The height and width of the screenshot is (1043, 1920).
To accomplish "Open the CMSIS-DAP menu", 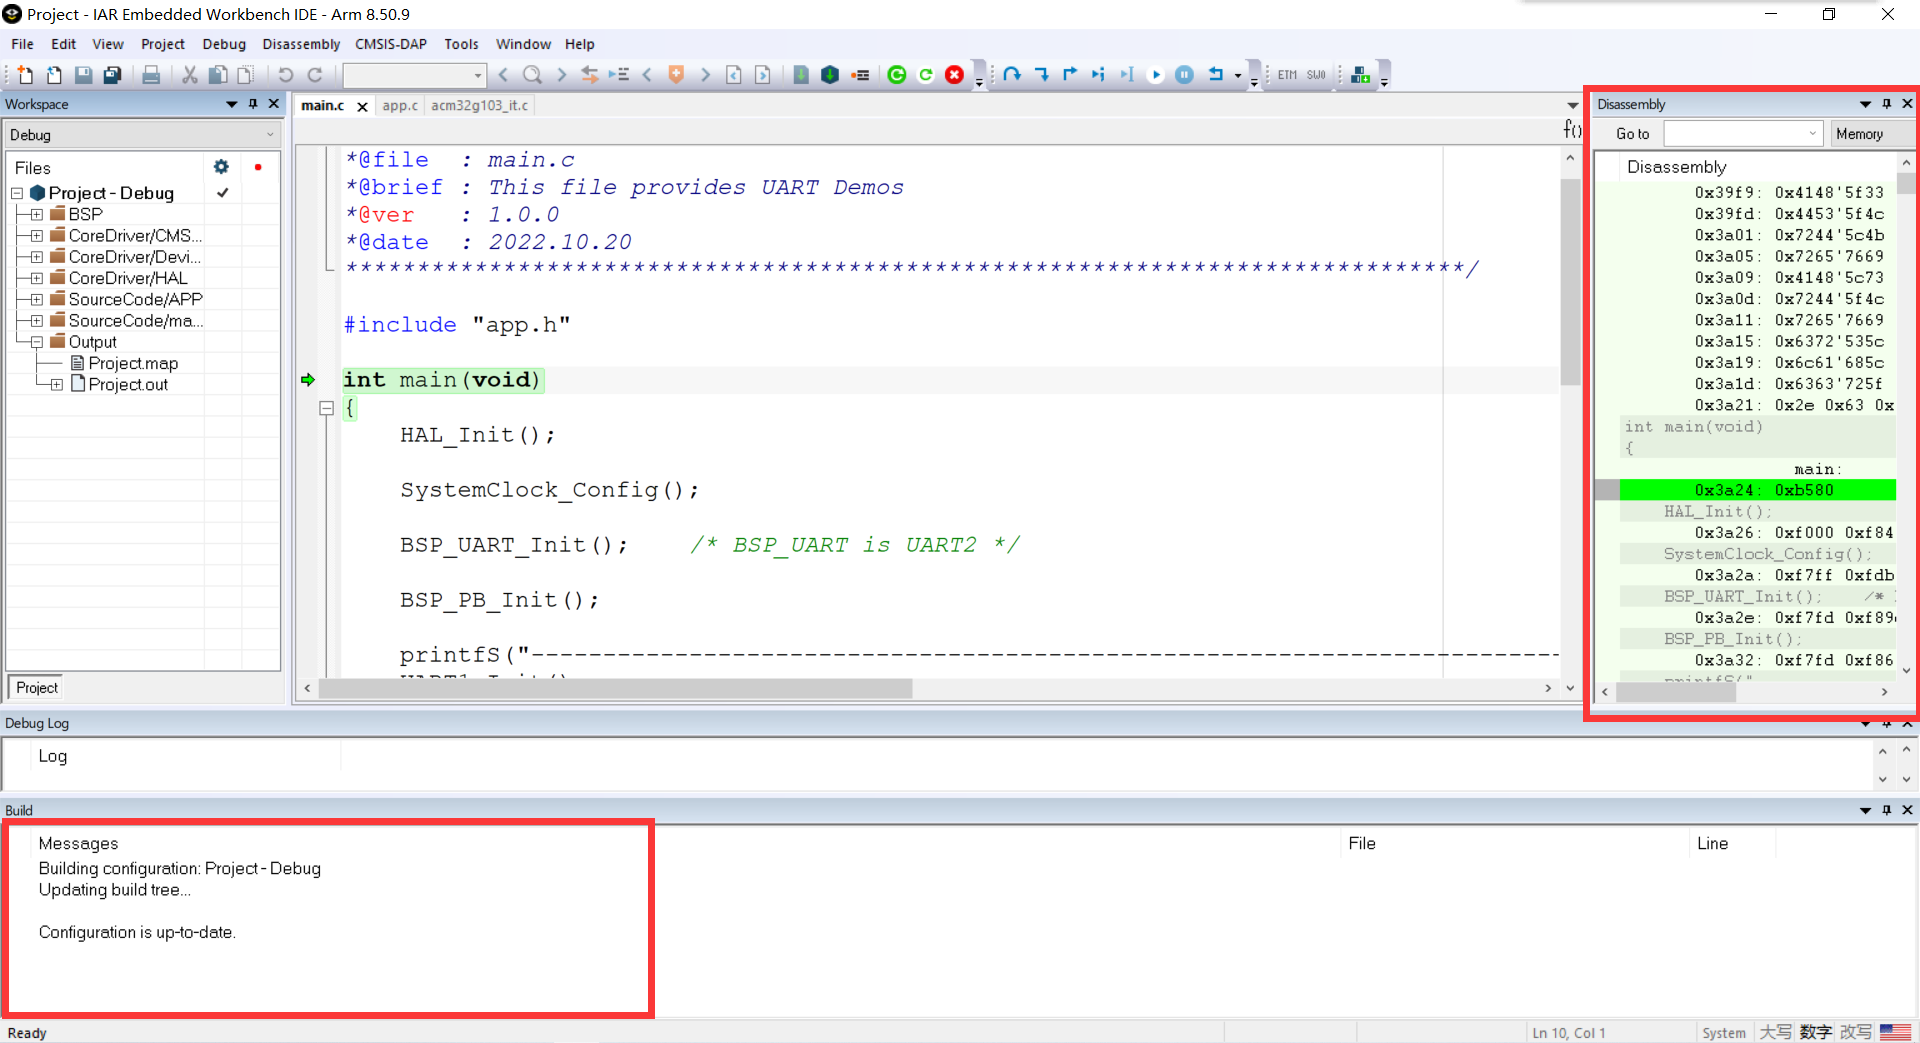I will coord(390,44).
